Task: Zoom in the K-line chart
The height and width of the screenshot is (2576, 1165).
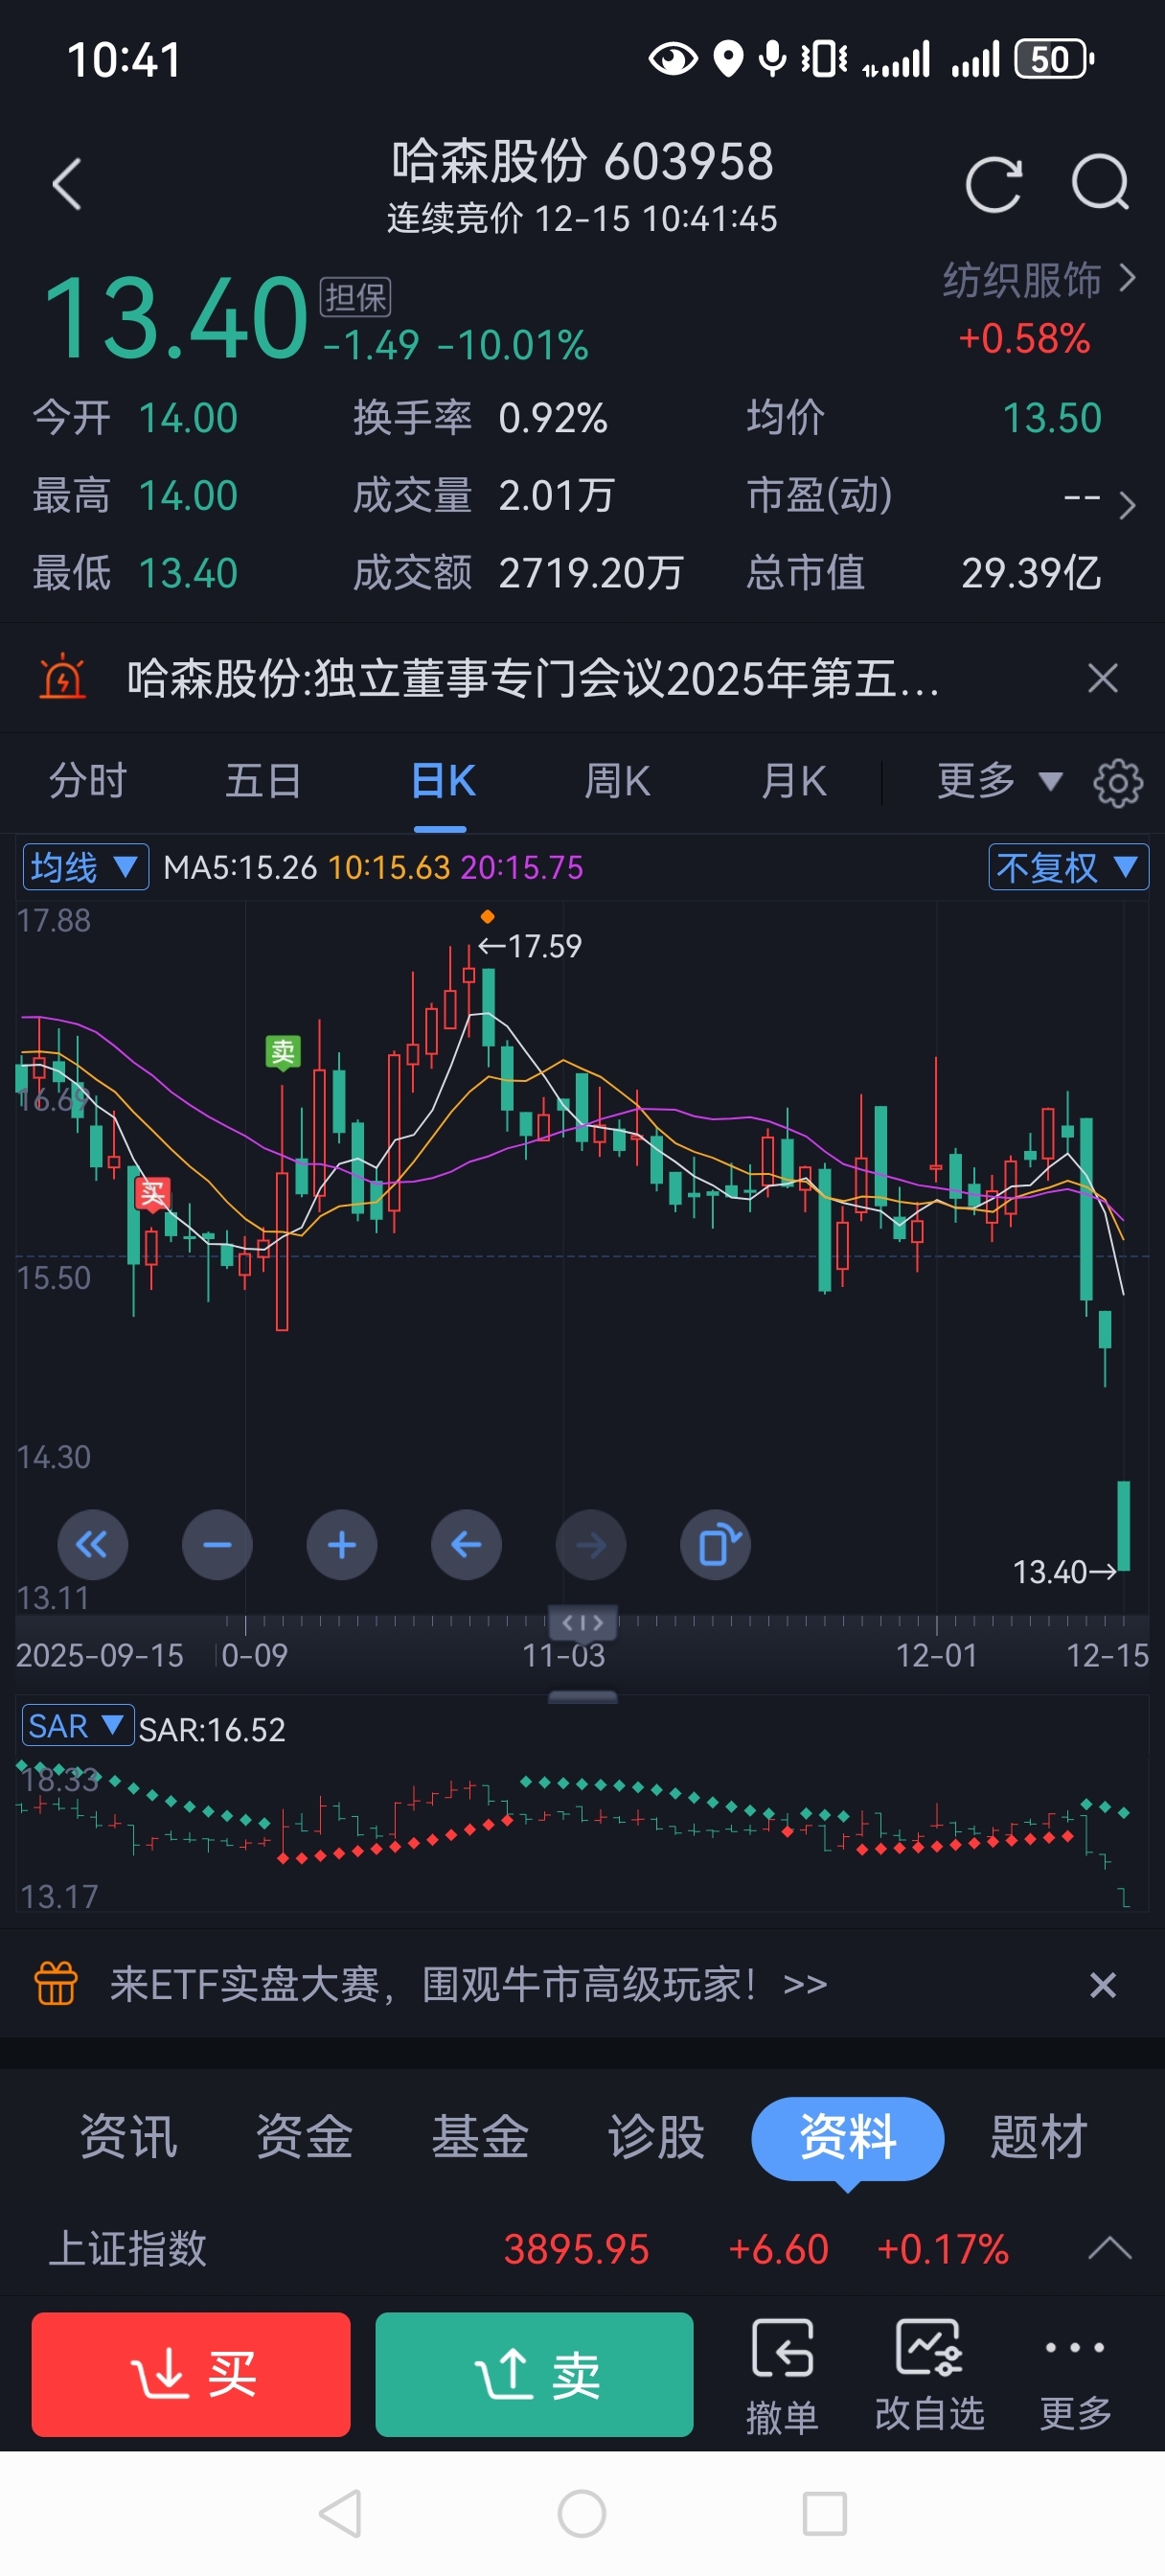Action: click(x=342, y=1545)
